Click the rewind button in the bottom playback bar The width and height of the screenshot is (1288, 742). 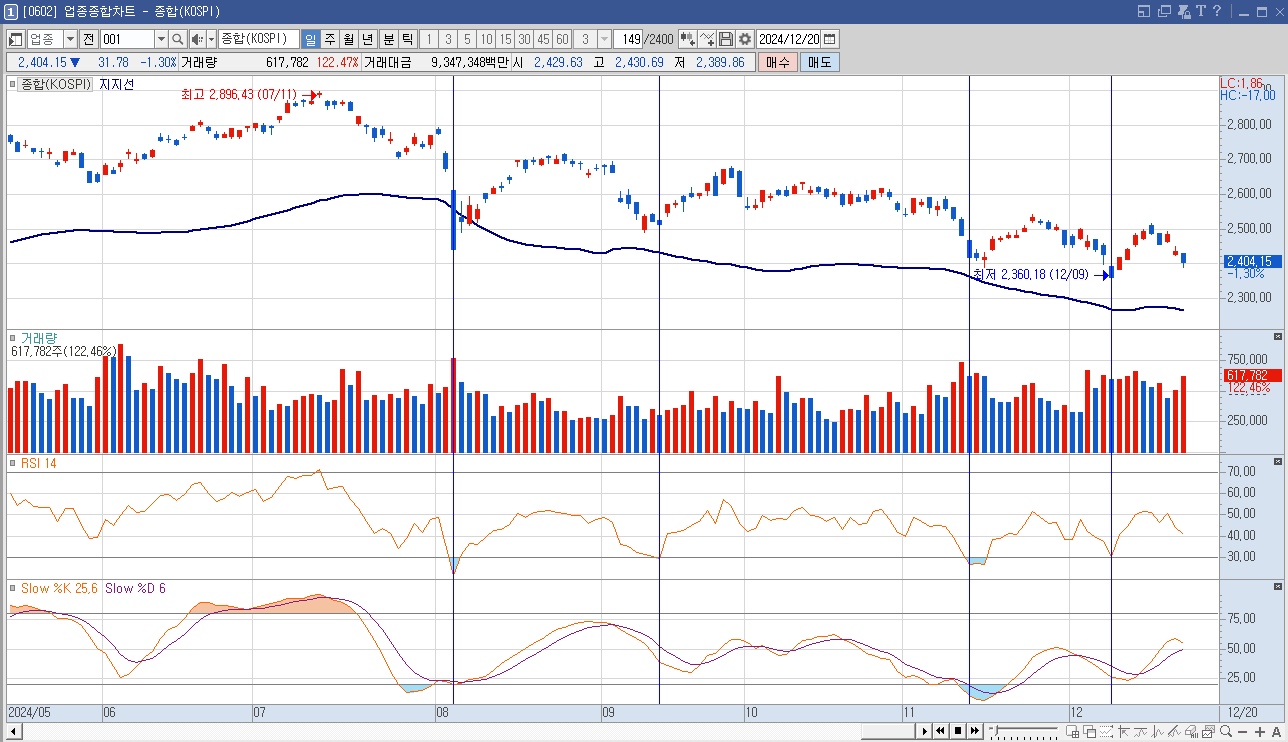click(941, 731)
